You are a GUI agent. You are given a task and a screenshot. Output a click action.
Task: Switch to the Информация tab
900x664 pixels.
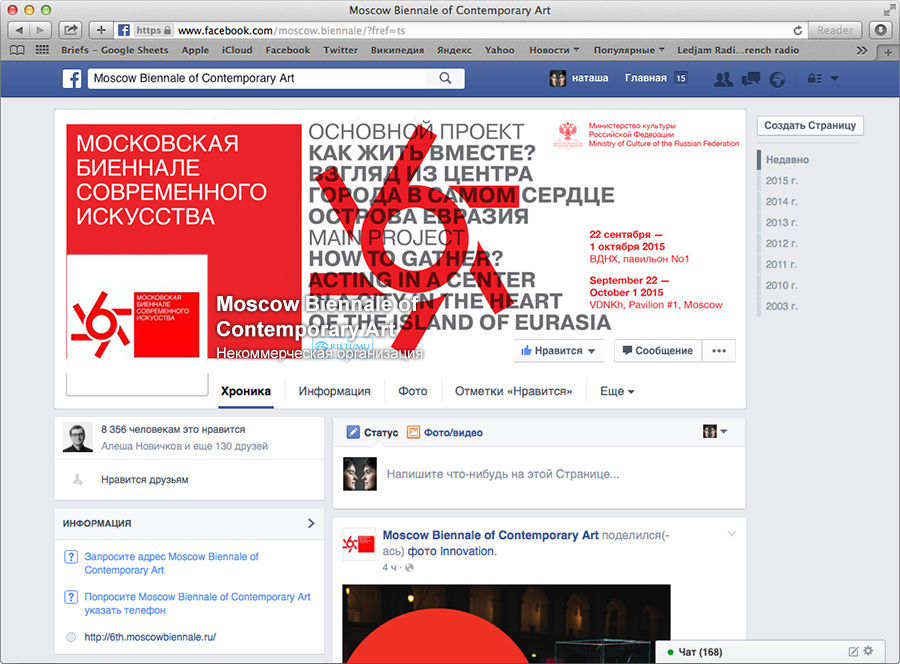pos(334,392)
